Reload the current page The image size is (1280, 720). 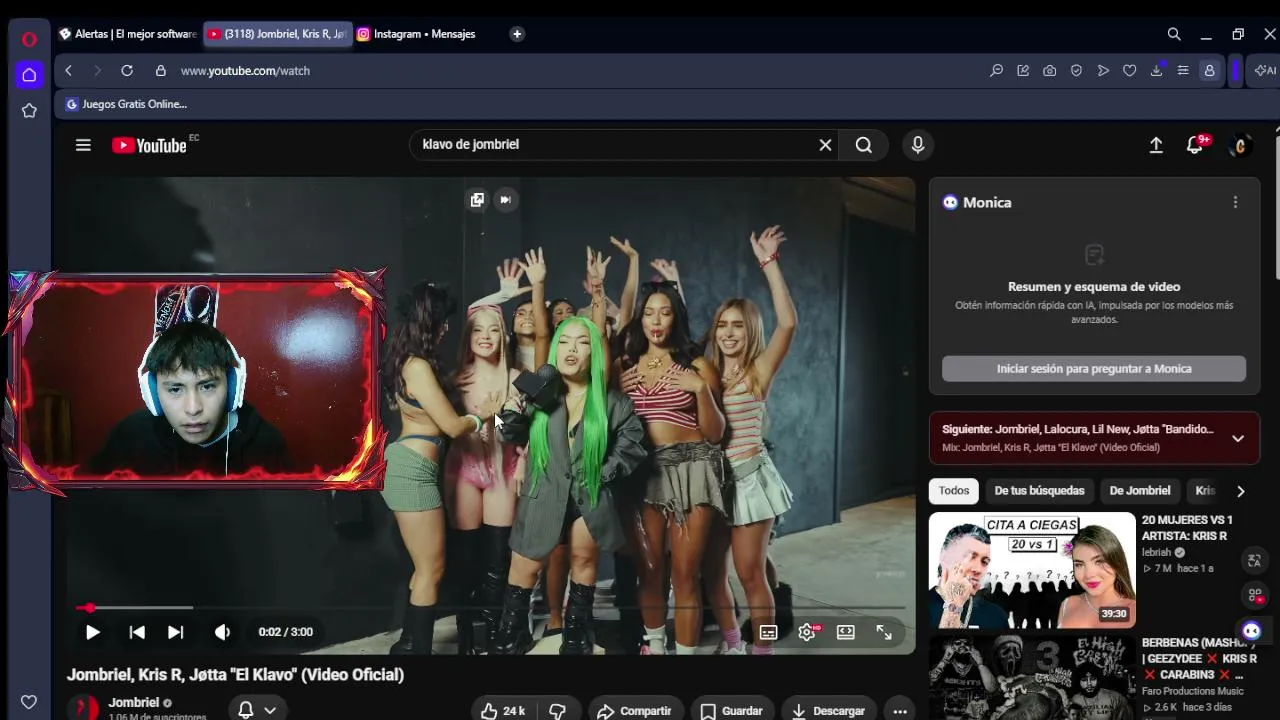[x=127, y=71]
